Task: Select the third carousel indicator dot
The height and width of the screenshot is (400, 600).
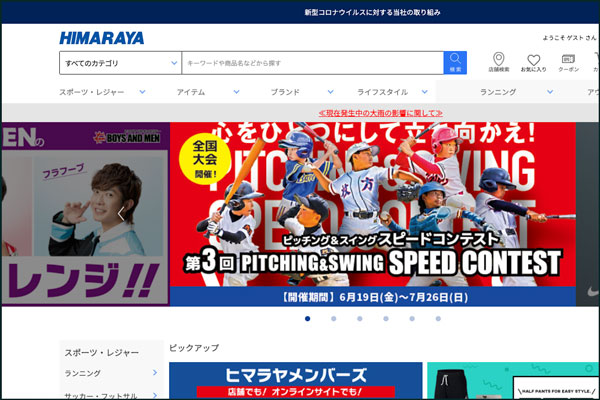Action: (x=359, y=319)
